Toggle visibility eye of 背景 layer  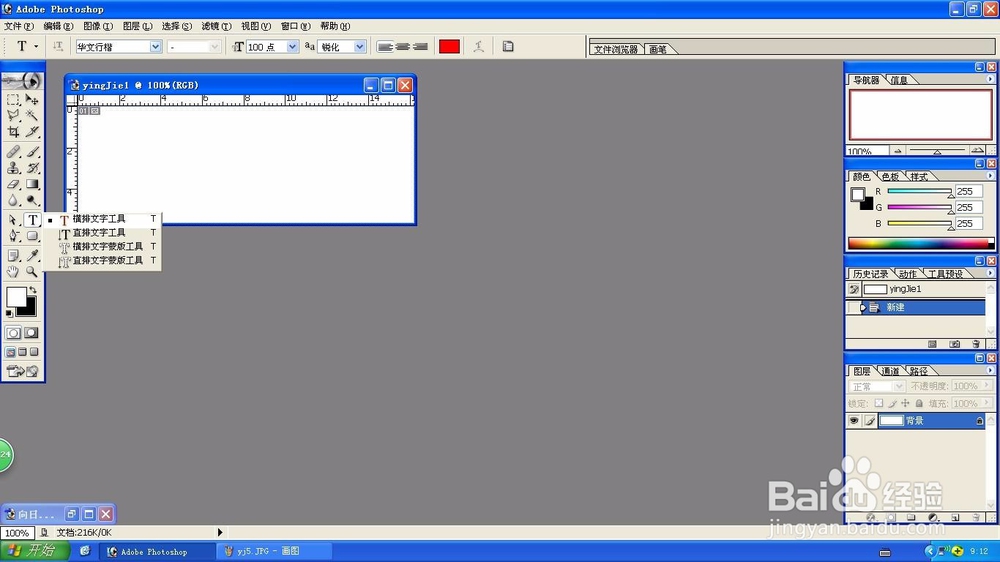[x=853, y=421]
